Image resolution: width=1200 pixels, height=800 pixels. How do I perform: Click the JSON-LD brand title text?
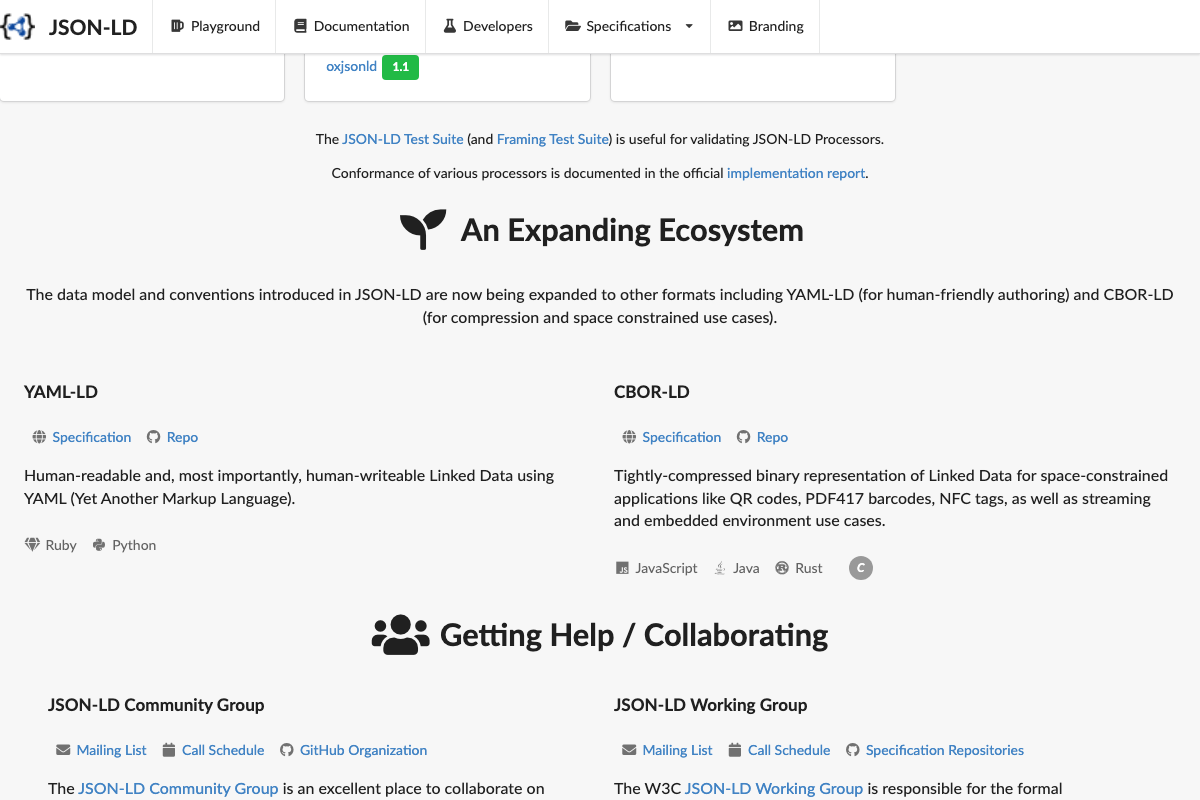93,27
